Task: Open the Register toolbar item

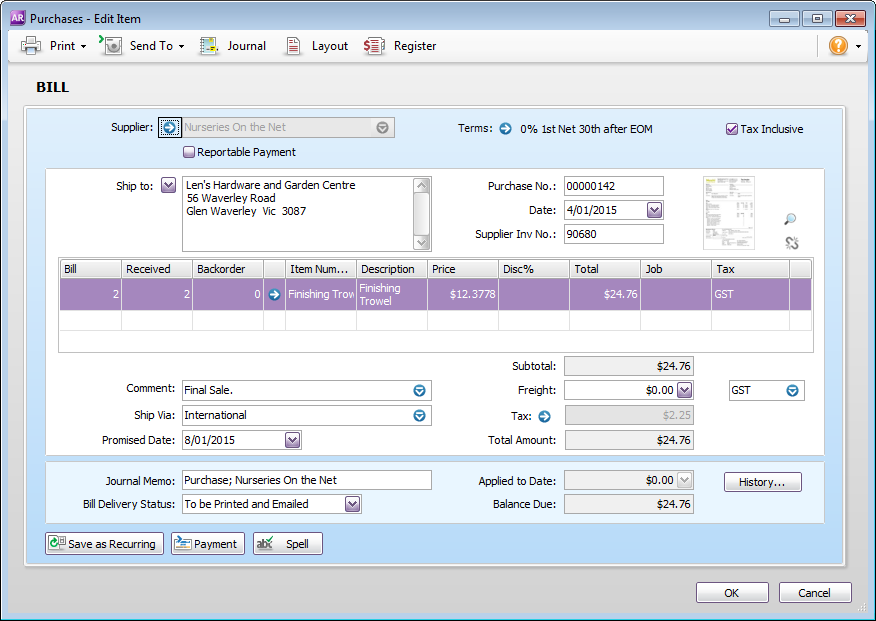Action: click(x=400, y=46)
